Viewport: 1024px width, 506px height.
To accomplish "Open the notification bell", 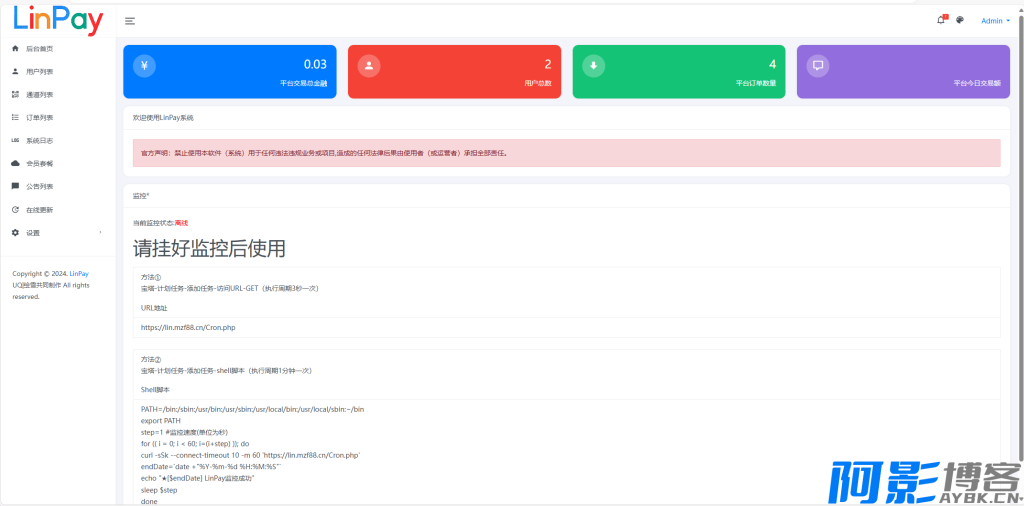I will click(x=940, y=20).
